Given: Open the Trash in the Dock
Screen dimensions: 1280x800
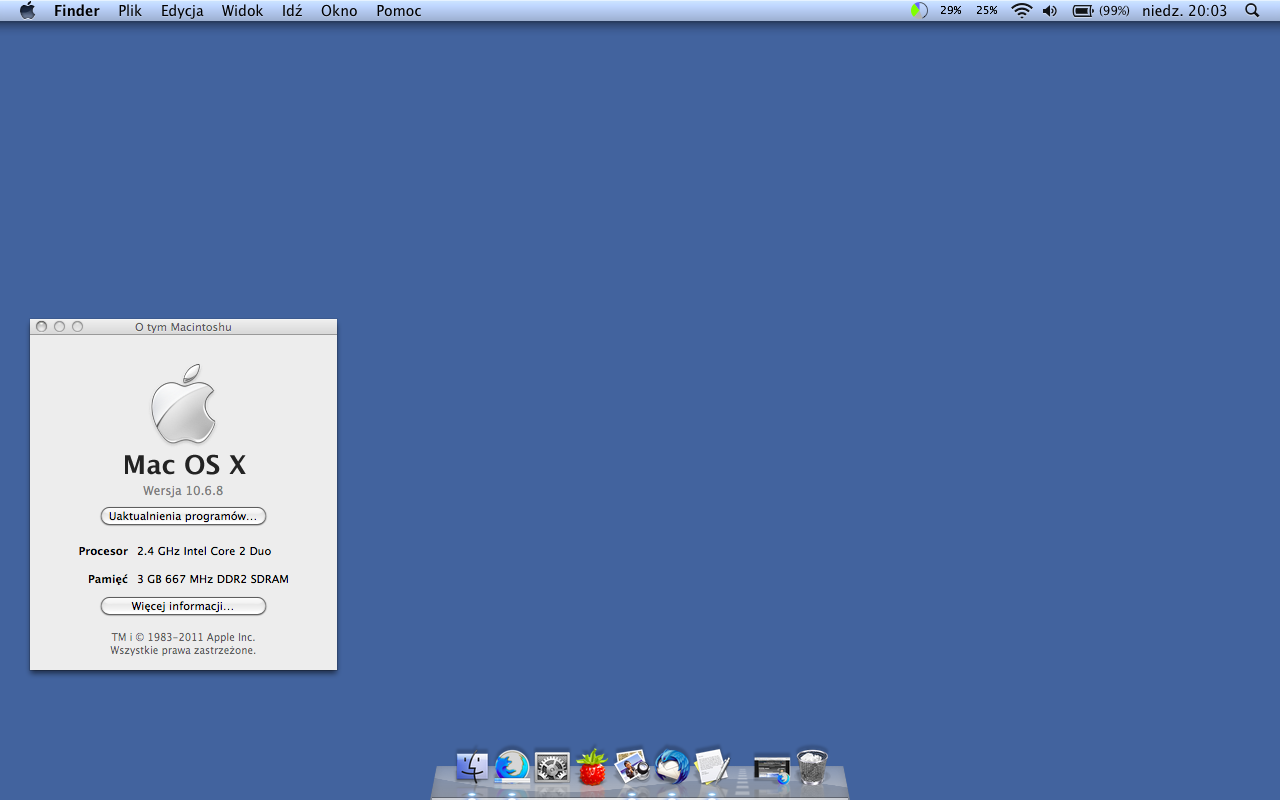Looking at the screenshot, I should tap(812, 767).
